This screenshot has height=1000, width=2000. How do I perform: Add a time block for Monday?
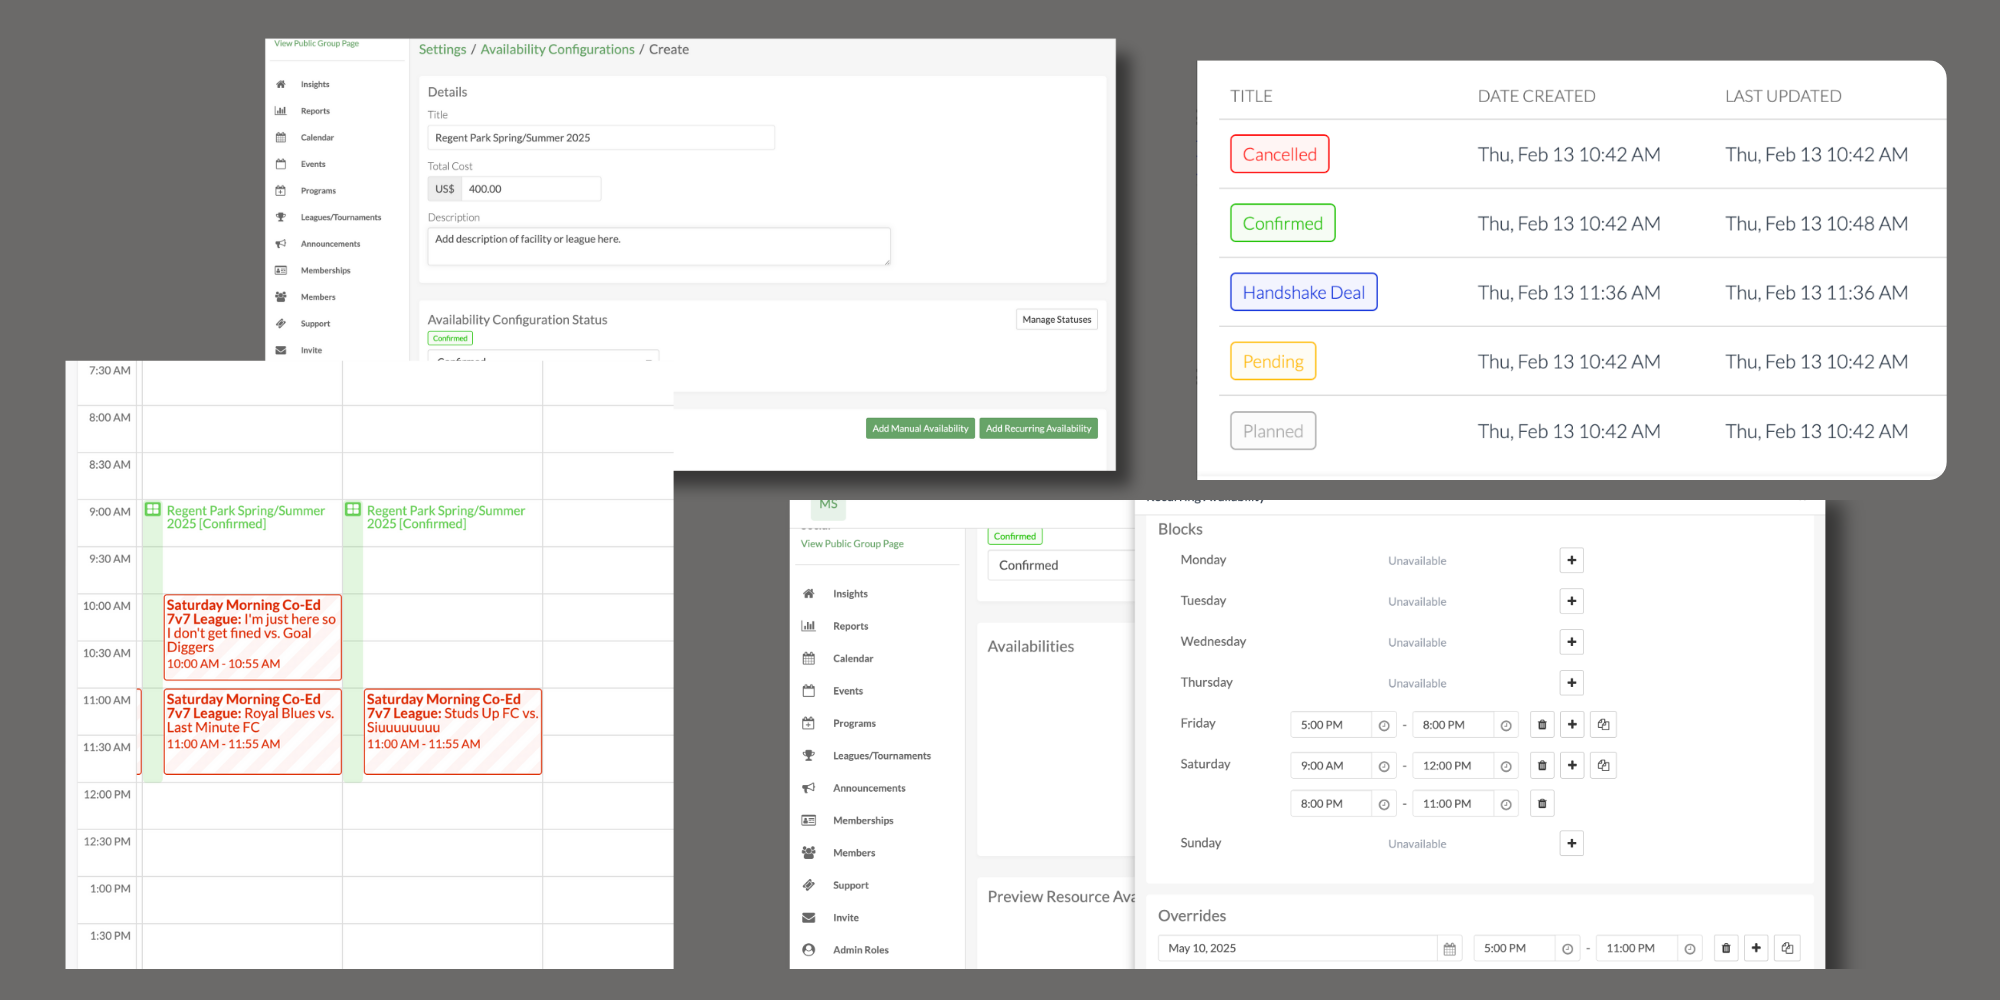[x=1571, y=560]
